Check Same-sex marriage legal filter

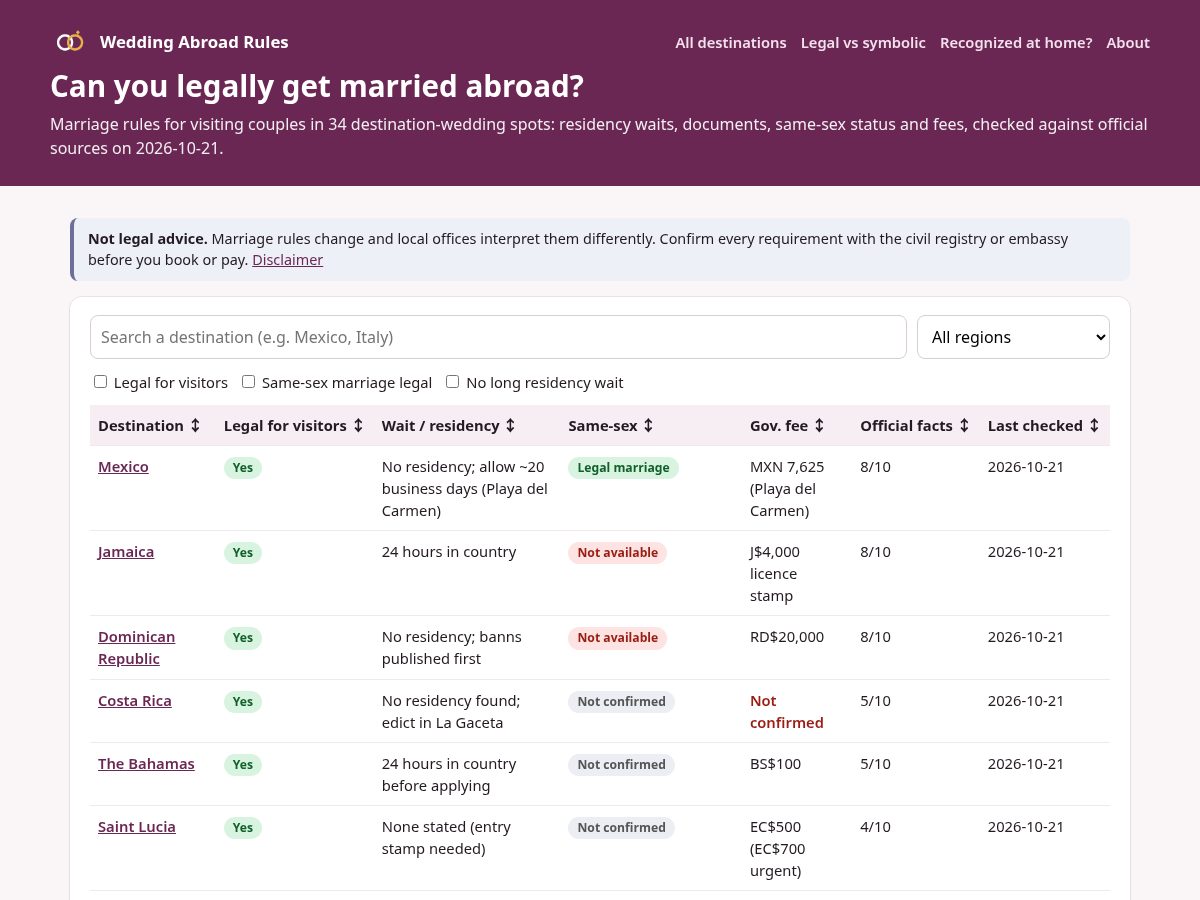coord(248,382)
